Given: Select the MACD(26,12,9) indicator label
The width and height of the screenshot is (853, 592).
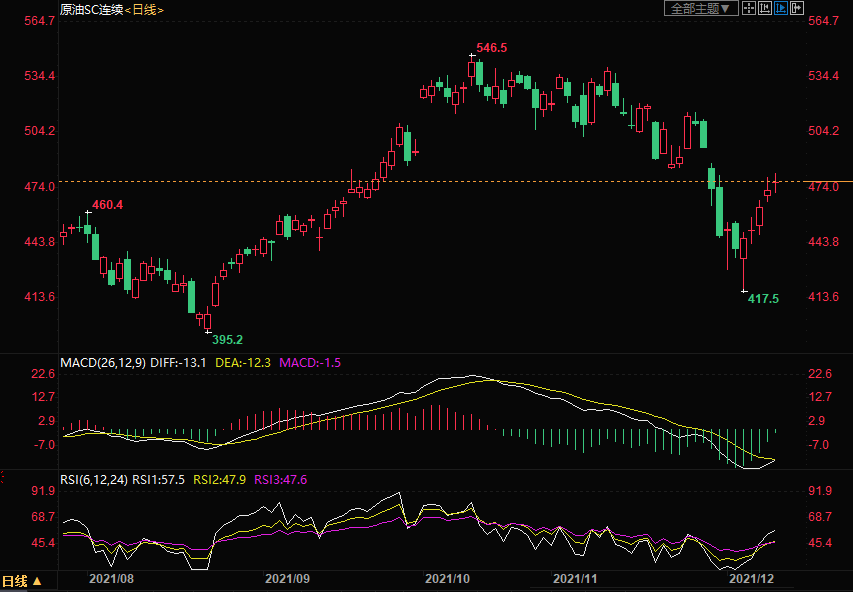Looking at the screenshot, I should pos(103,362).
